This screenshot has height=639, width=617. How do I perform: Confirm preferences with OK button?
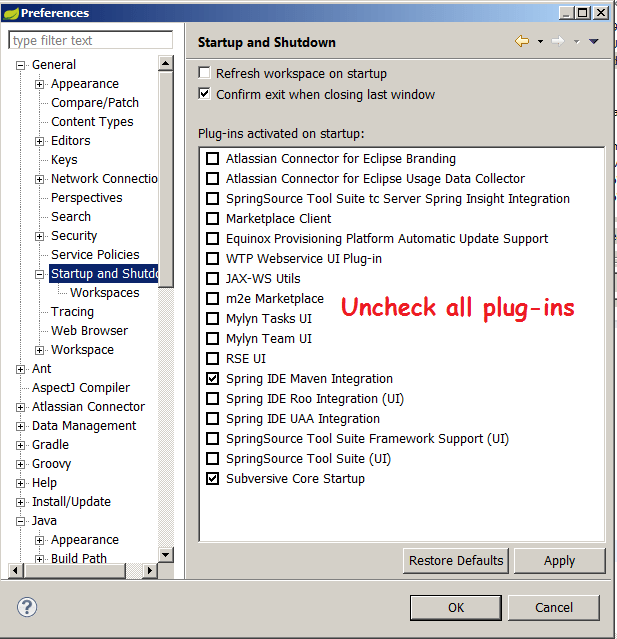point(456,608)
